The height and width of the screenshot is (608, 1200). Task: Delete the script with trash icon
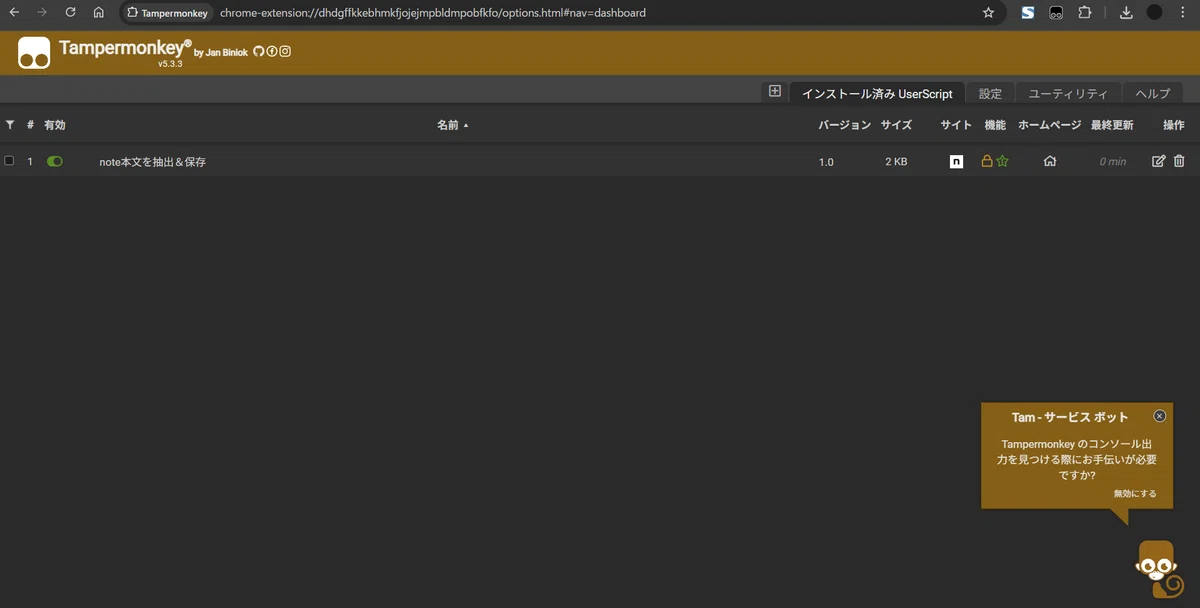1179,161
